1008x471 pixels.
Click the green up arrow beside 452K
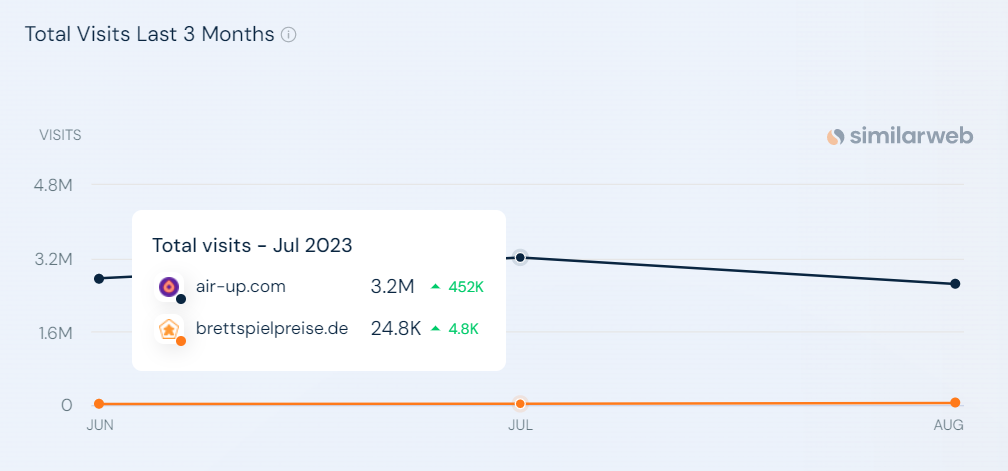point(435,287)
